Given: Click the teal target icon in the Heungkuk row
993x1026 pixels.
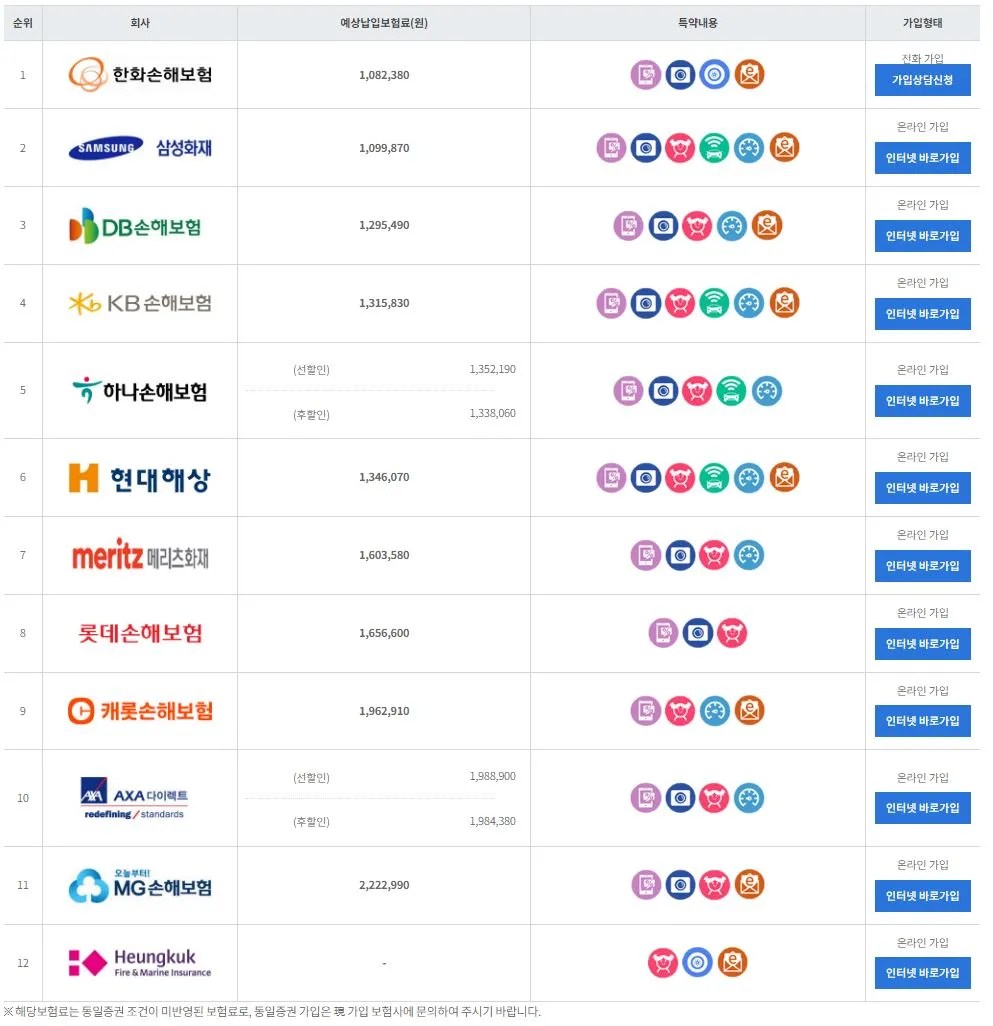Looking at the screenshot, I should tap(699, 961).
